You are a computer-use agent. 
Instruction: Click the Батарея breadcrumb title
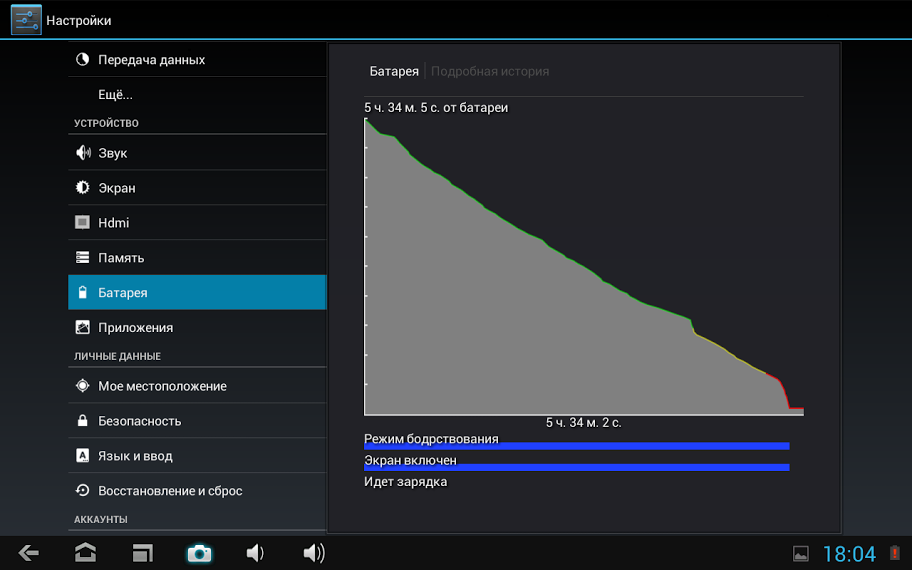tap(394, 71)
